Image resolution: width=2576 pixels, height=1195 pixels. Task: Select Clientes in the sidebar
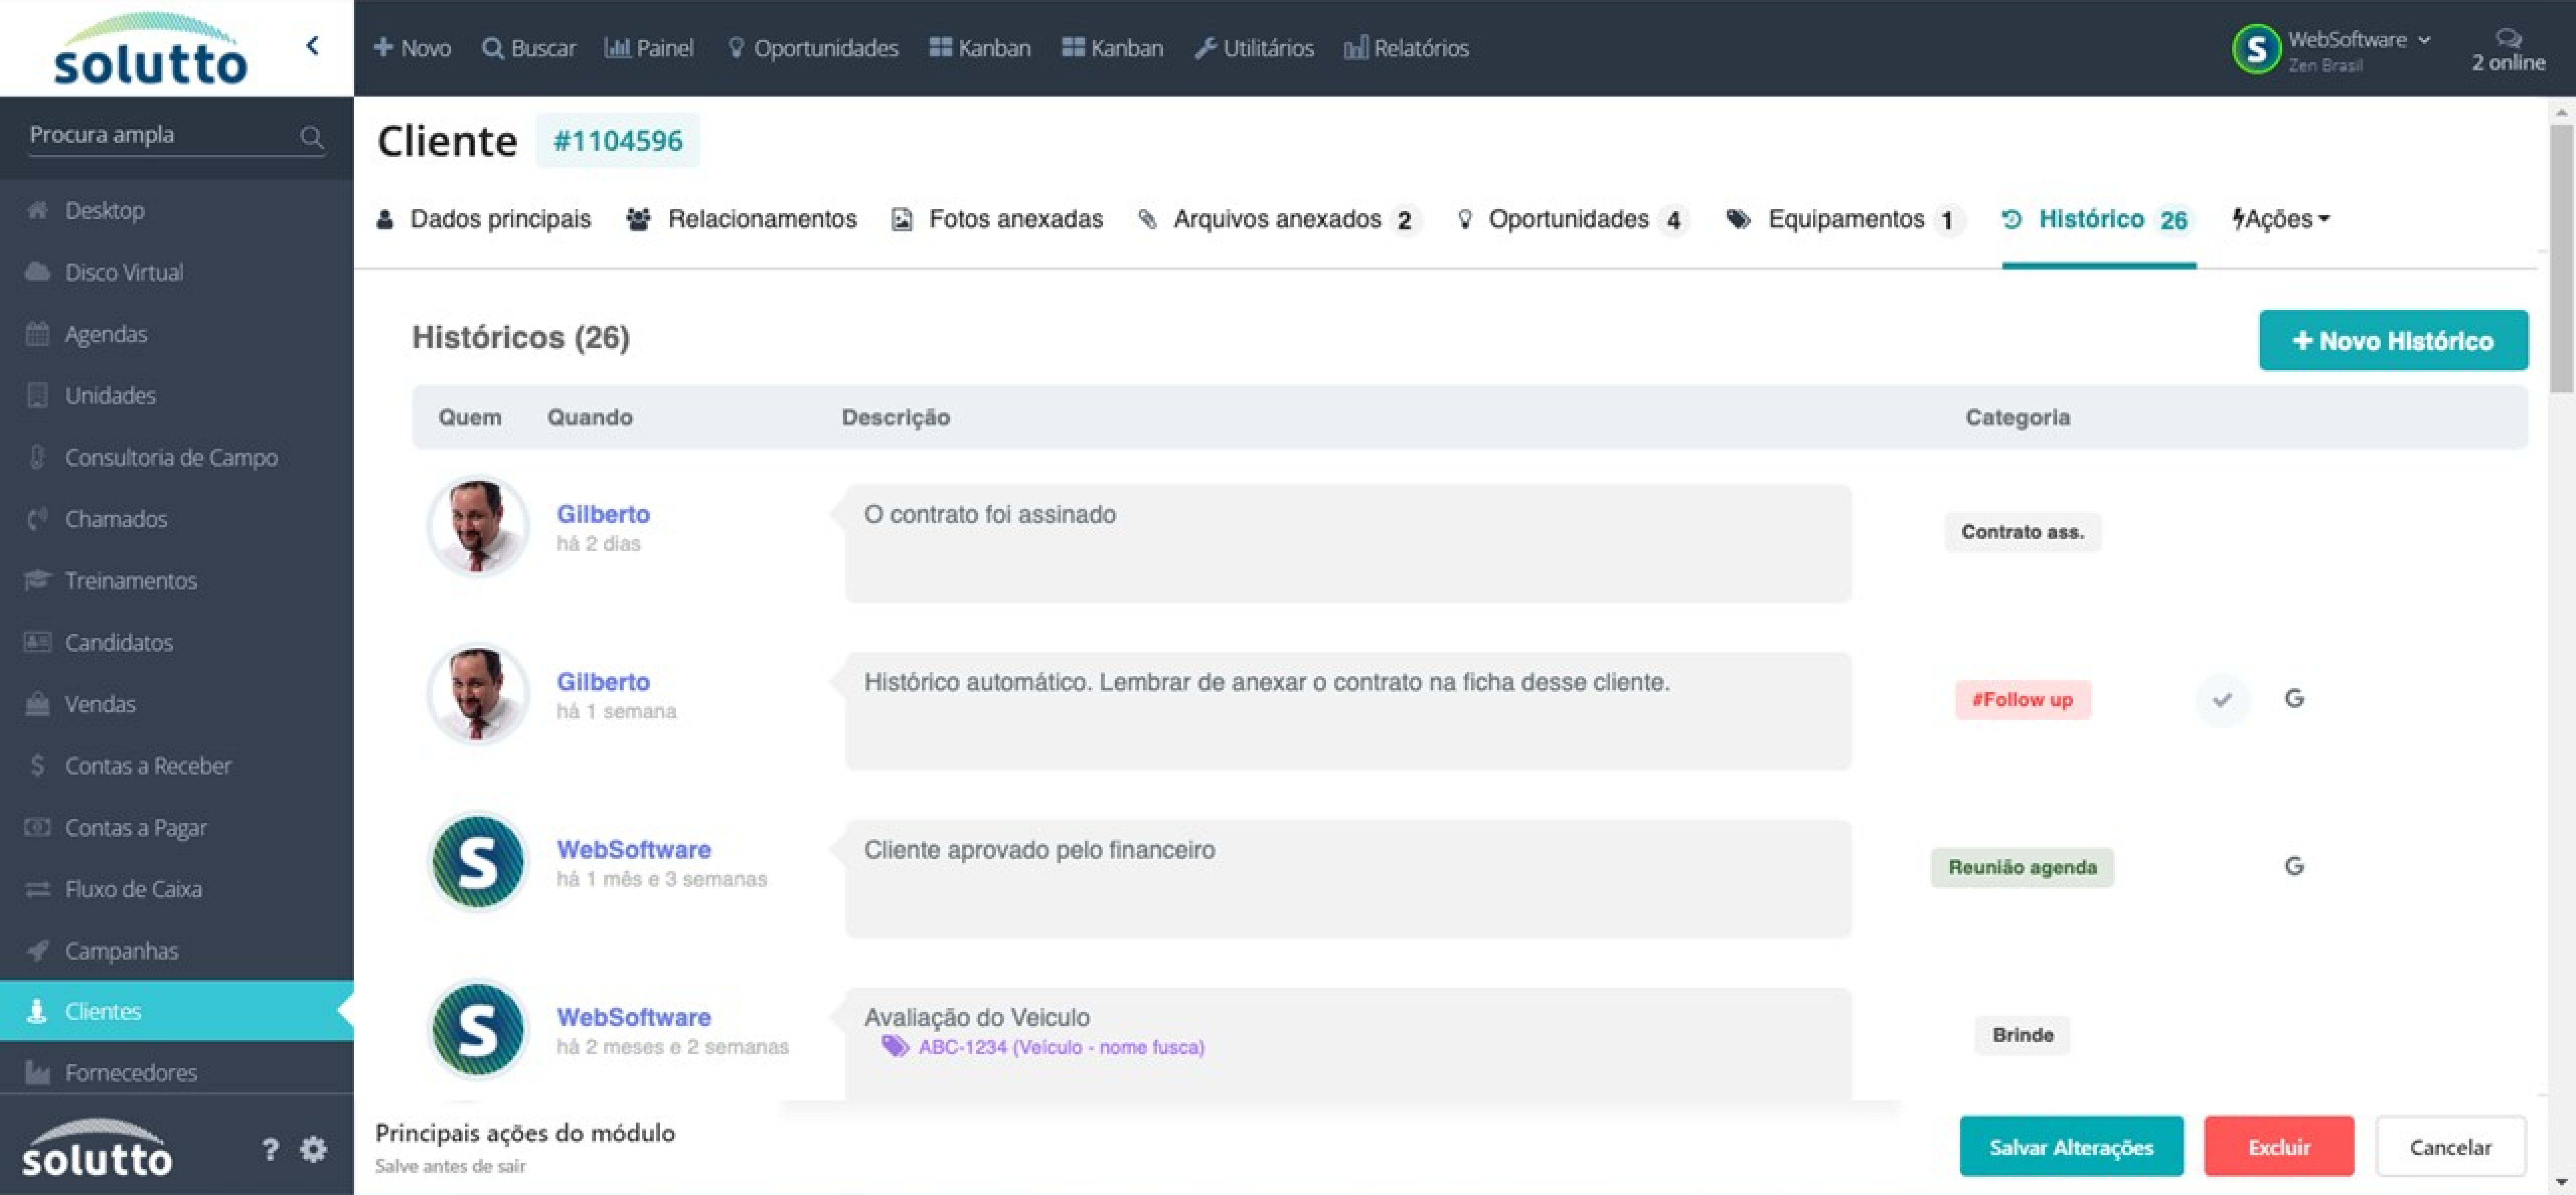point(177,1011)
